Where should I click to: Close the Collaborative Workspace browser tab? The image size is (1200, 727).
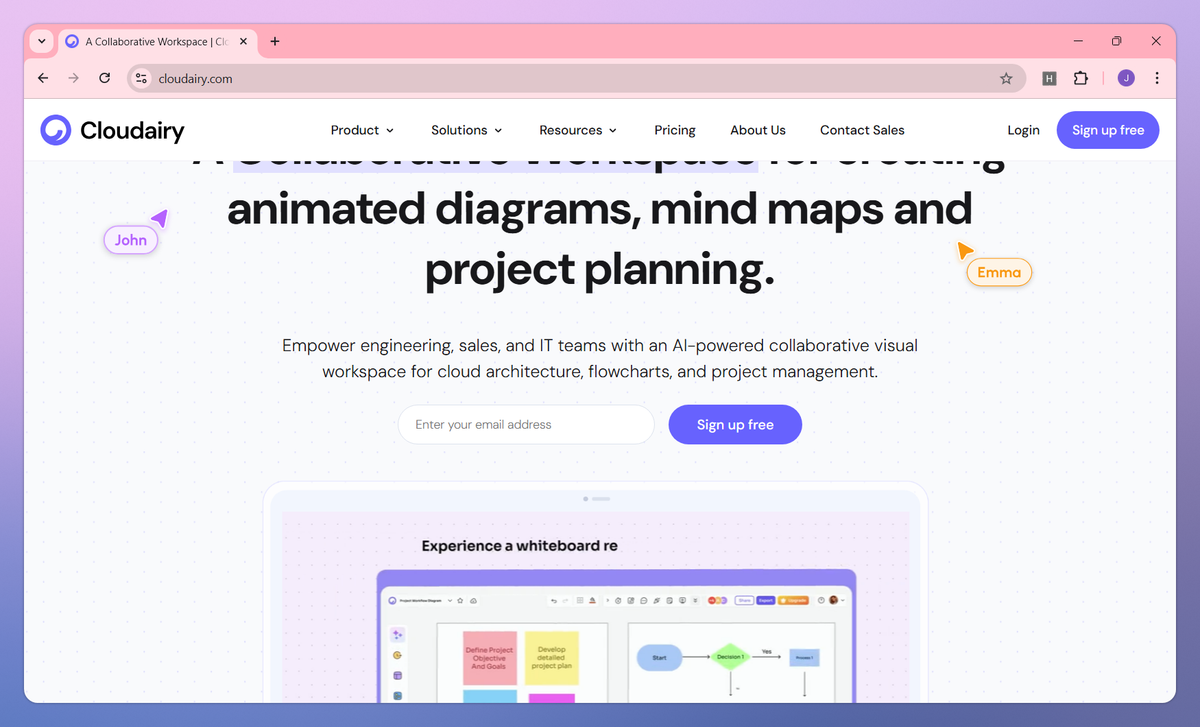click(243, 41)
